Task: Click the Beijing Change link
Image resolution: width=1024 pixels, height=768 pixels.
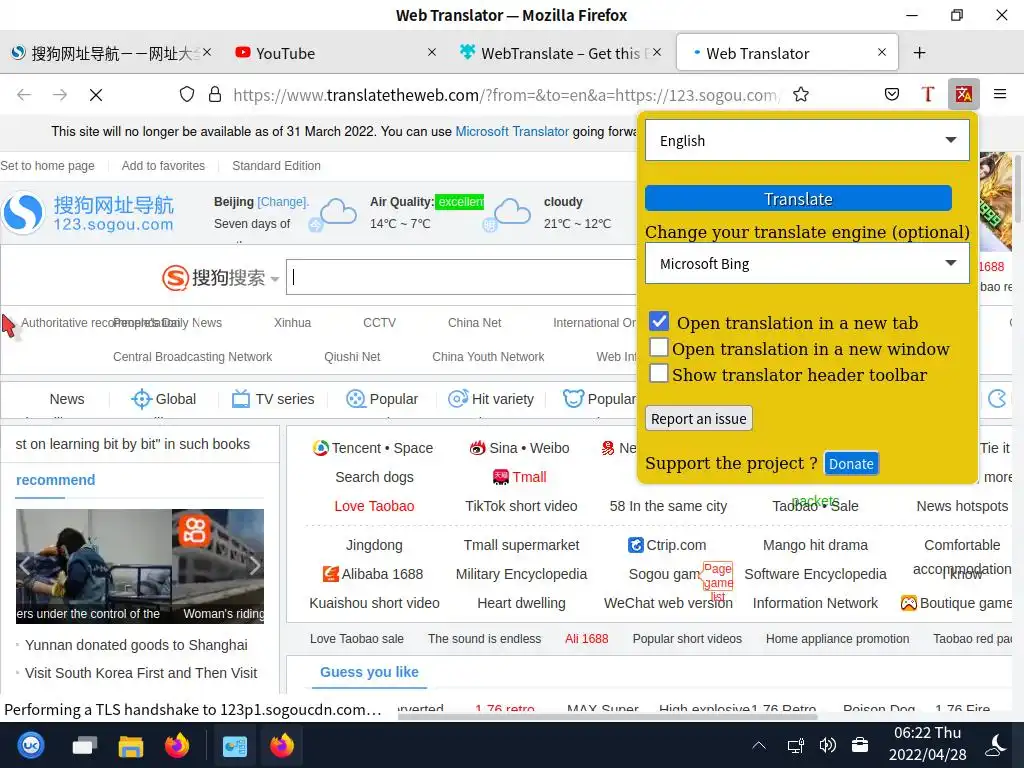Action: pos(282,202)
